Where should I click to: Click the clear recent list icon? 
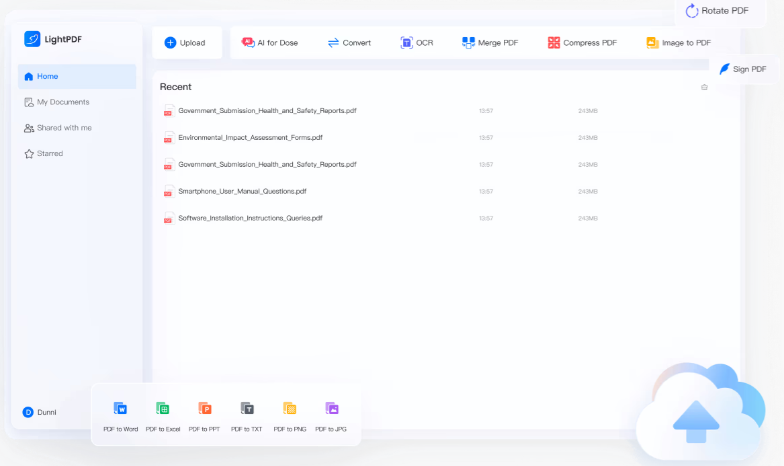point(704,87)
